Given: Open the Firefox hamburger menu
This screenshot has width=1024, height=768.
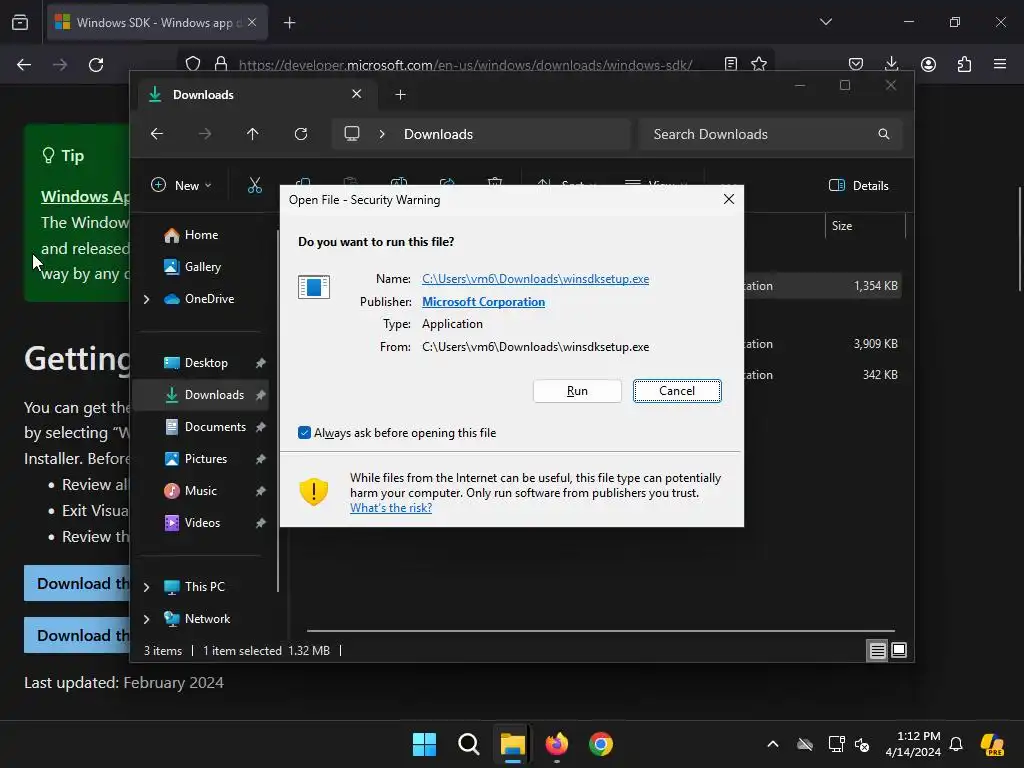Looking at the screenshot, I should click(1000, 64).
